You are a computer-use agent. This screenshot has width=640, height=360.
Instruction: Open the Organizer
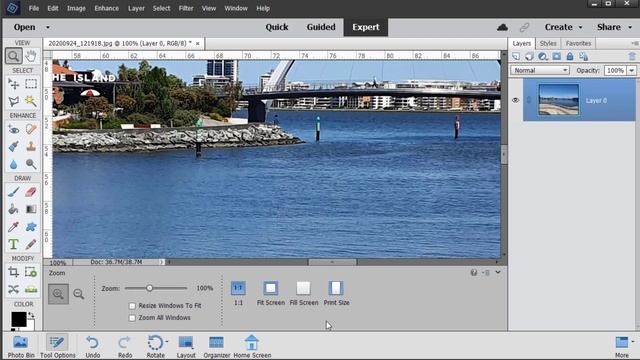click(217, 346)
